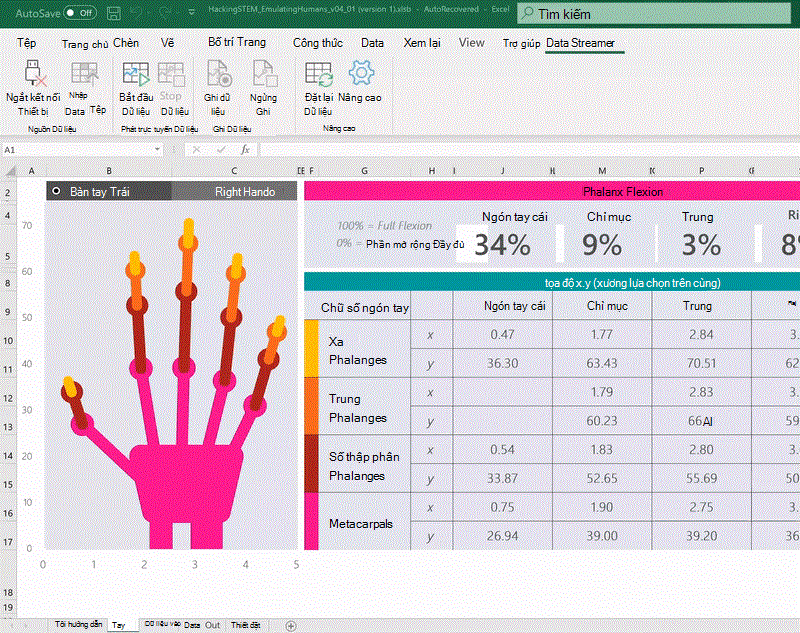Open the Data ribbon tab
This screenshot has width=800, height=633.
coord(372,43)
